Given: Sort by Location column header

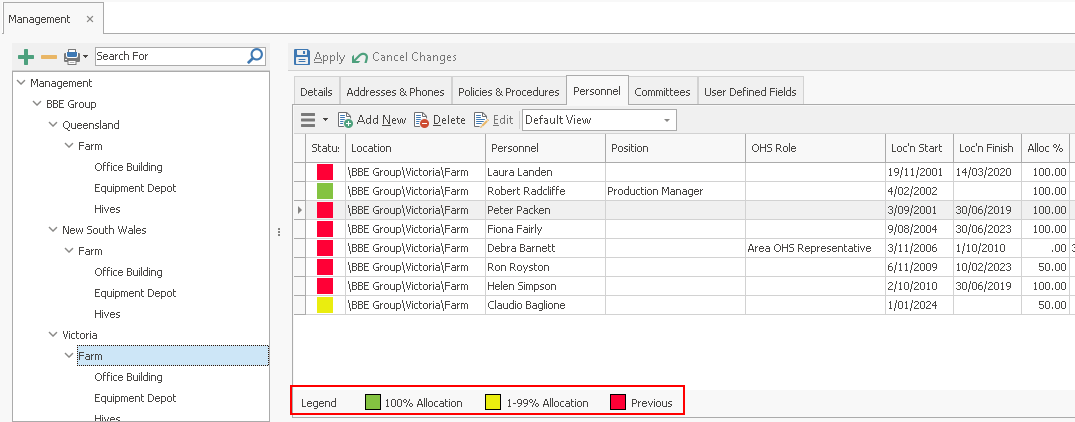Looking at the screenshot, I should pyautogui.click(x=415, y=148).
